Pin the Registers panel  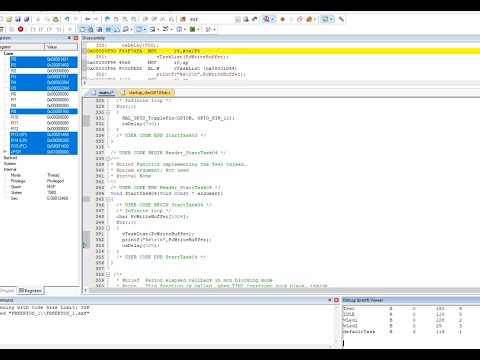point(69,38)
